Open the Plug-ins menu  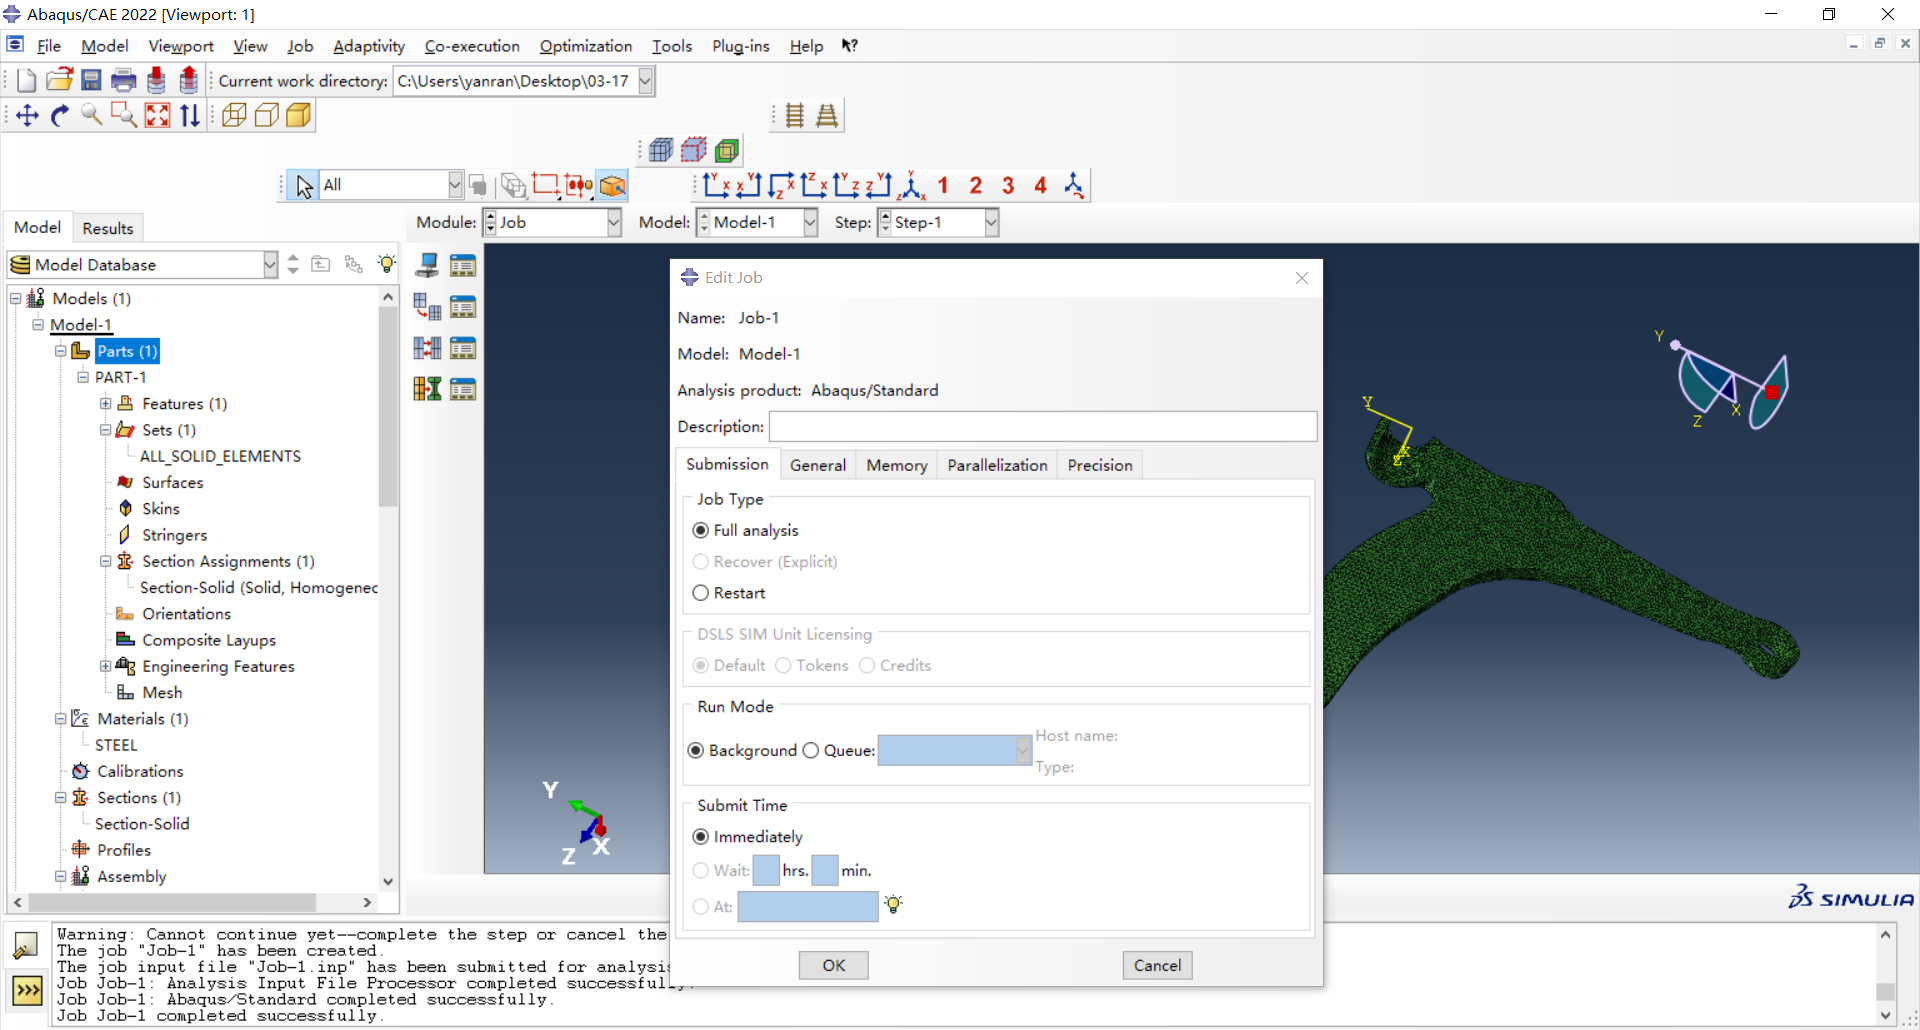(x=740, y=46)
